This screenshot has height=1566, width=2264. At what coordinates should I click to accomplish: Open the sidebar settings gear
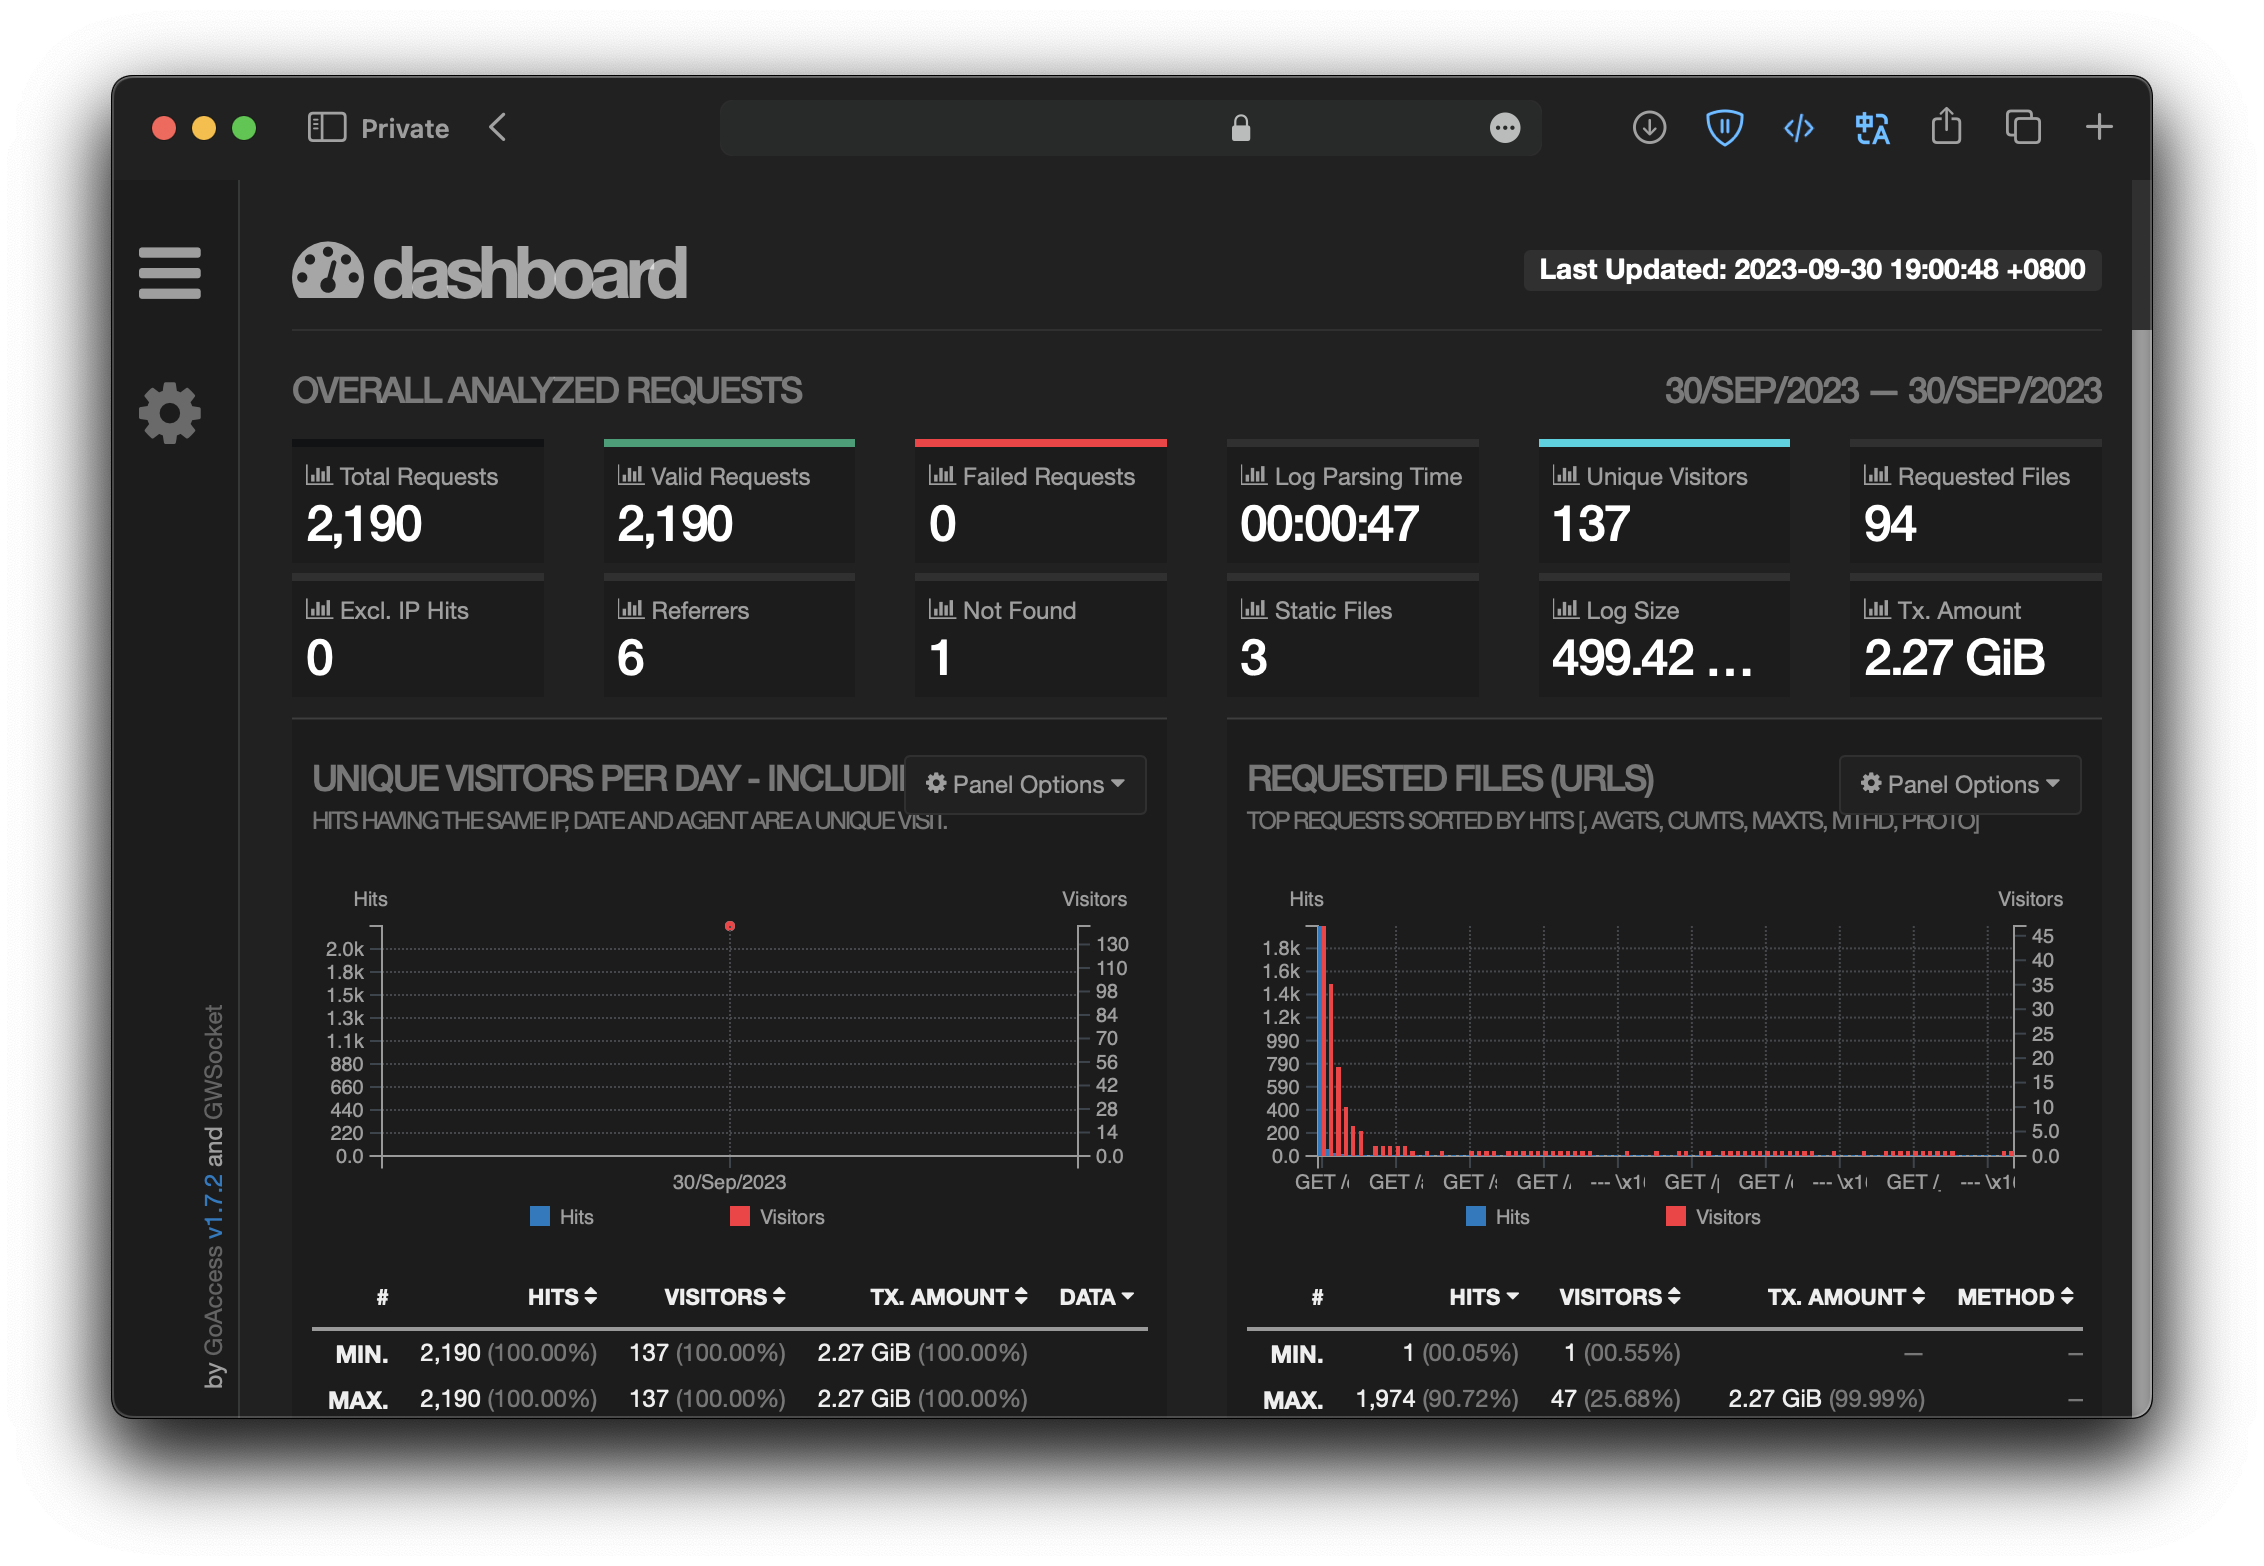[169, 412]
